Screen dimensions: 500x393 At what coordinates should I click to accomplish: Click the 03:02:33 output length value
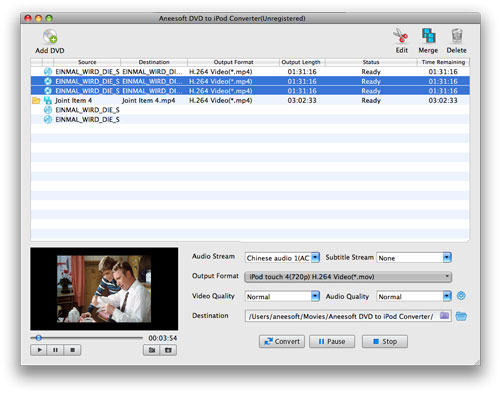(x=302, y=100)
